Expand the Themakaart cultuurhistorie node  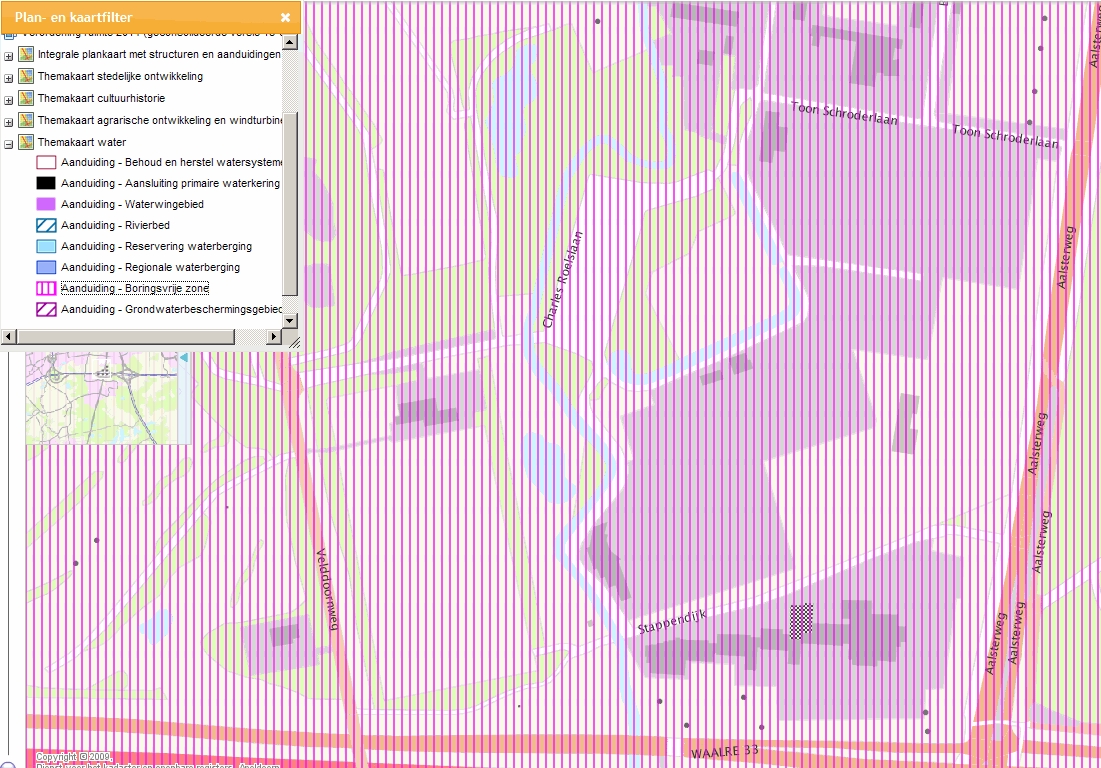pos(8,100)
